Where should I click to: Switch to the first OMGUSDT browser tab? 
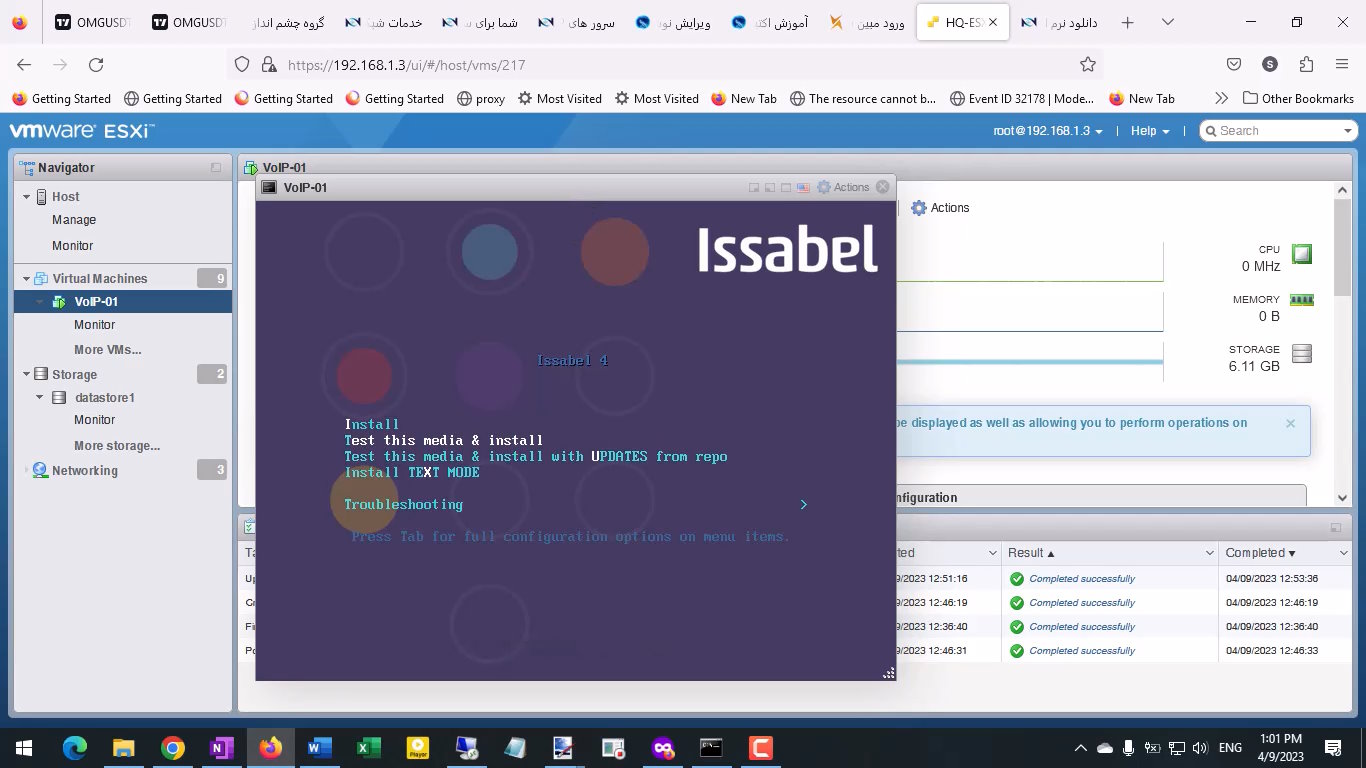tap(91, 22)
